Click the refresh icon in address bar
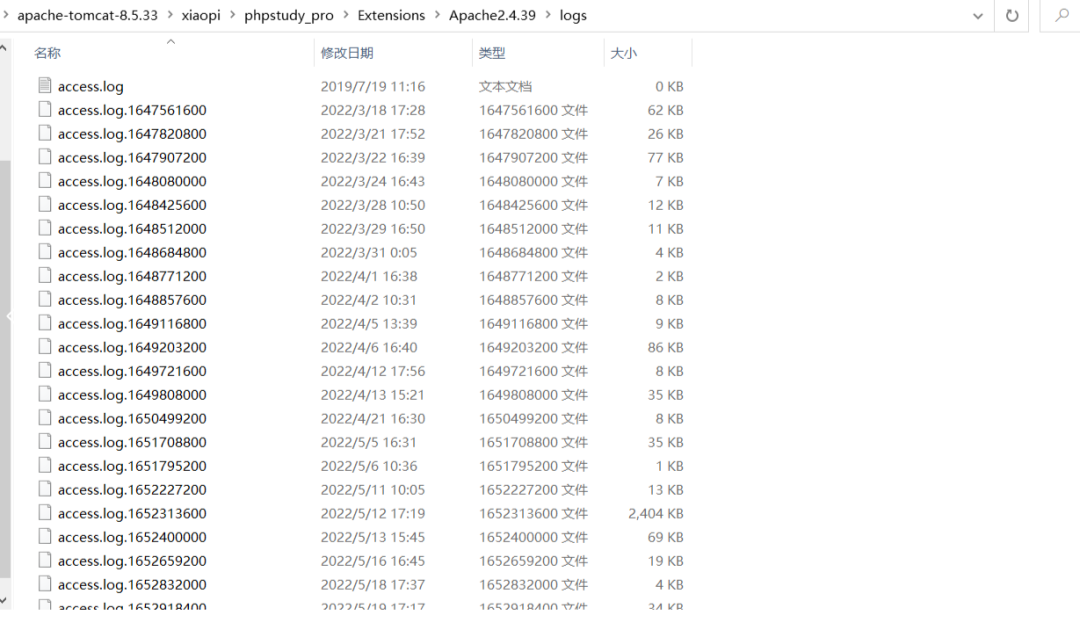The image size is (1080, 630). pyautogui.click(x=1012, y=15)
